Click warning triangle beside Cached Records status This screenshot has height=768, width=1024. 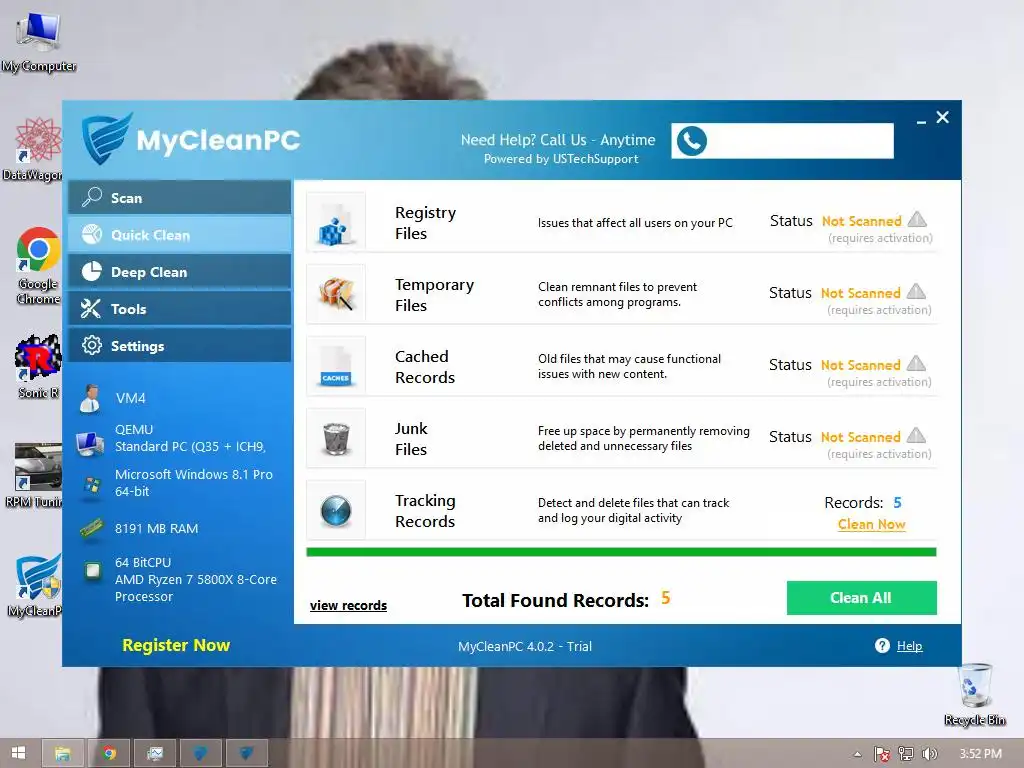point(916,363)
